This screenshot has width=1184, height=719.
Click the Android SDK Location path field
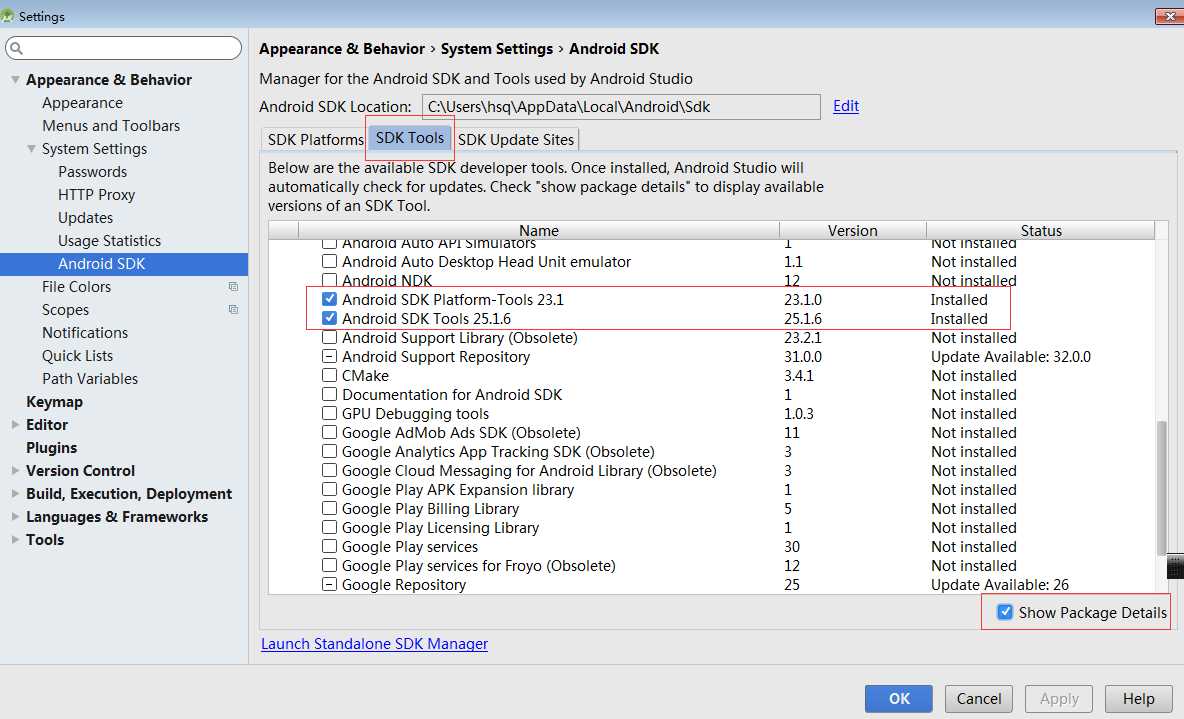(621, 106)
